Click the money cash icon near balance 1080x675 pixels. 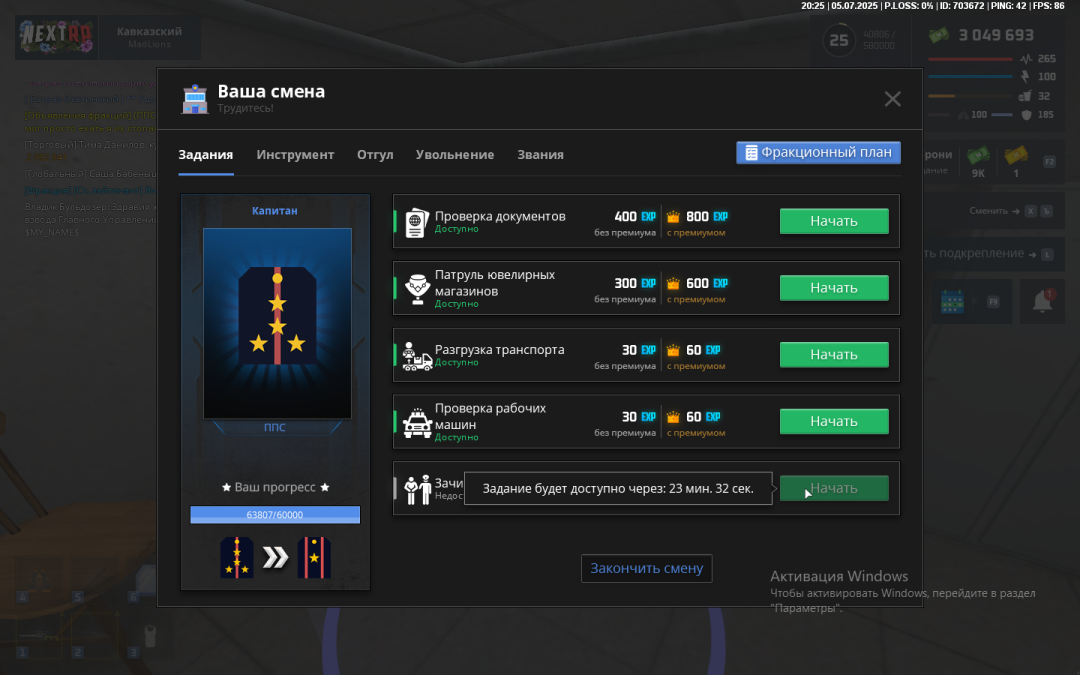[939, 35]
